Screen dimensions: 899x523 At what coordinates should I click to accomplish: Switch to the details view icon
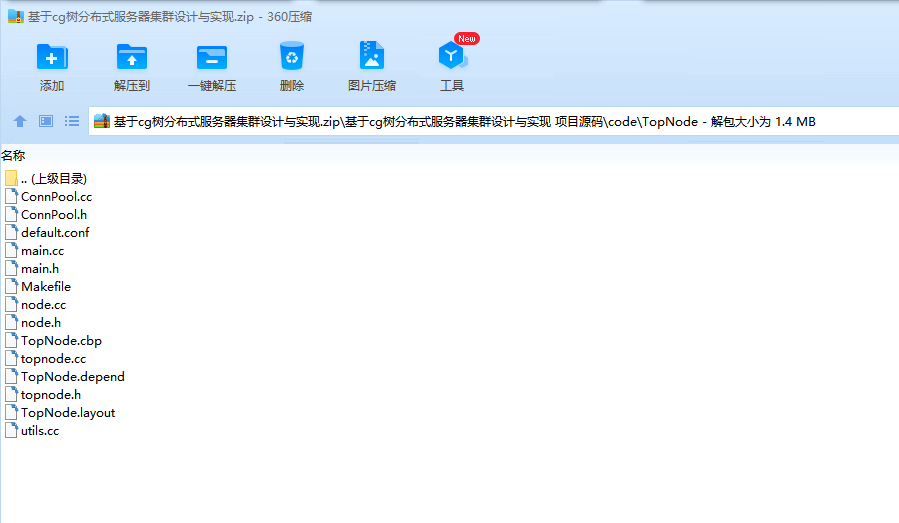coord(46,121)
